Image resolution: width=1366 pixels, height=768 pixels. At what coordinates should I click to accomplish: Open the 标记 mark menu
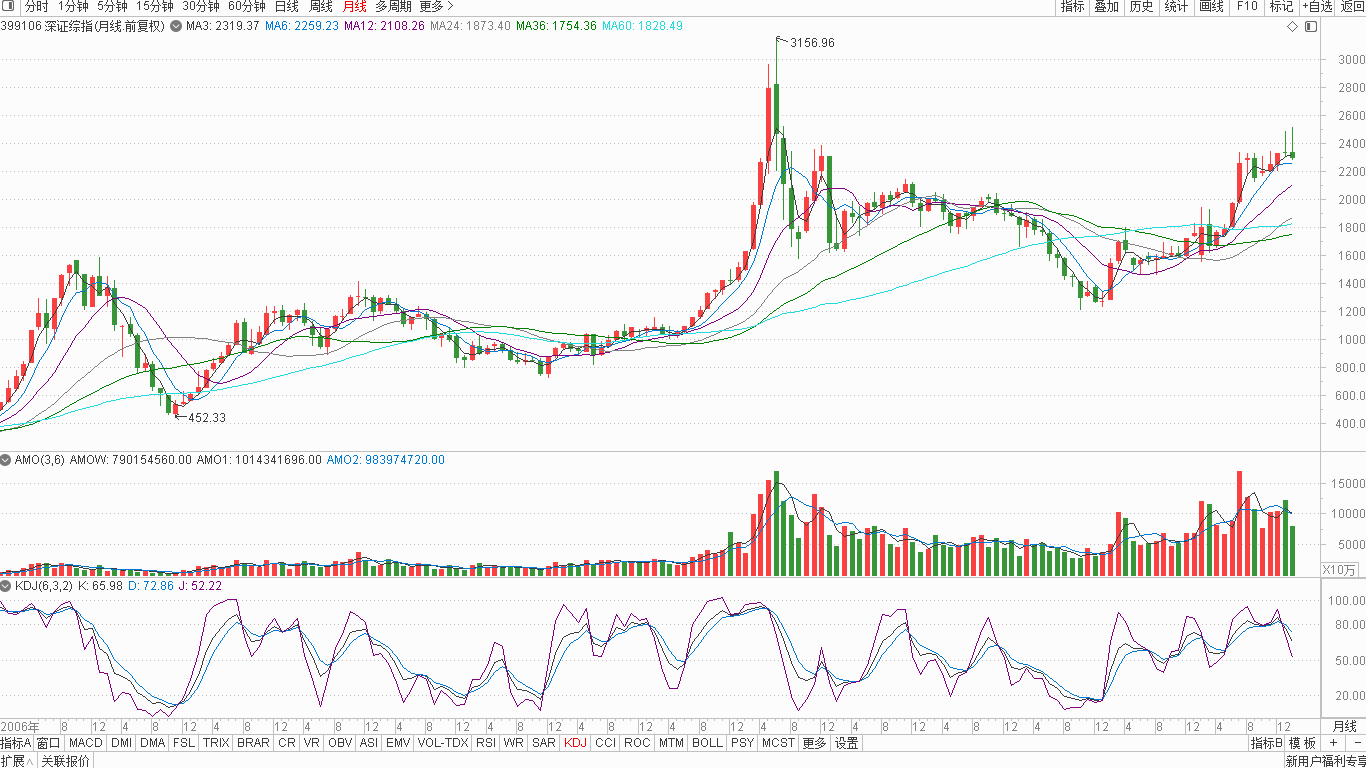tap(1281, 6)
